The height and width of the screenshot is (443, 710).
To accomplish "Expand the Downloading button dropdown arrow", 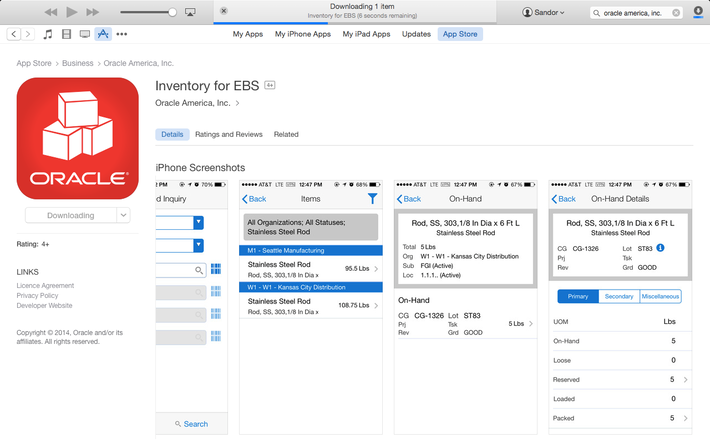I will coord(123,215).
